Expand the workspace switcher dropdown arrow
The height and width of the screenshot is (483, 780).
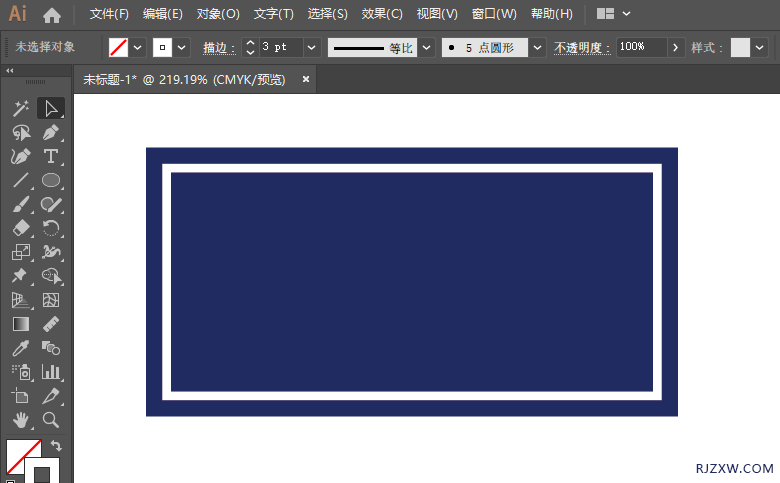click(626, 13)
